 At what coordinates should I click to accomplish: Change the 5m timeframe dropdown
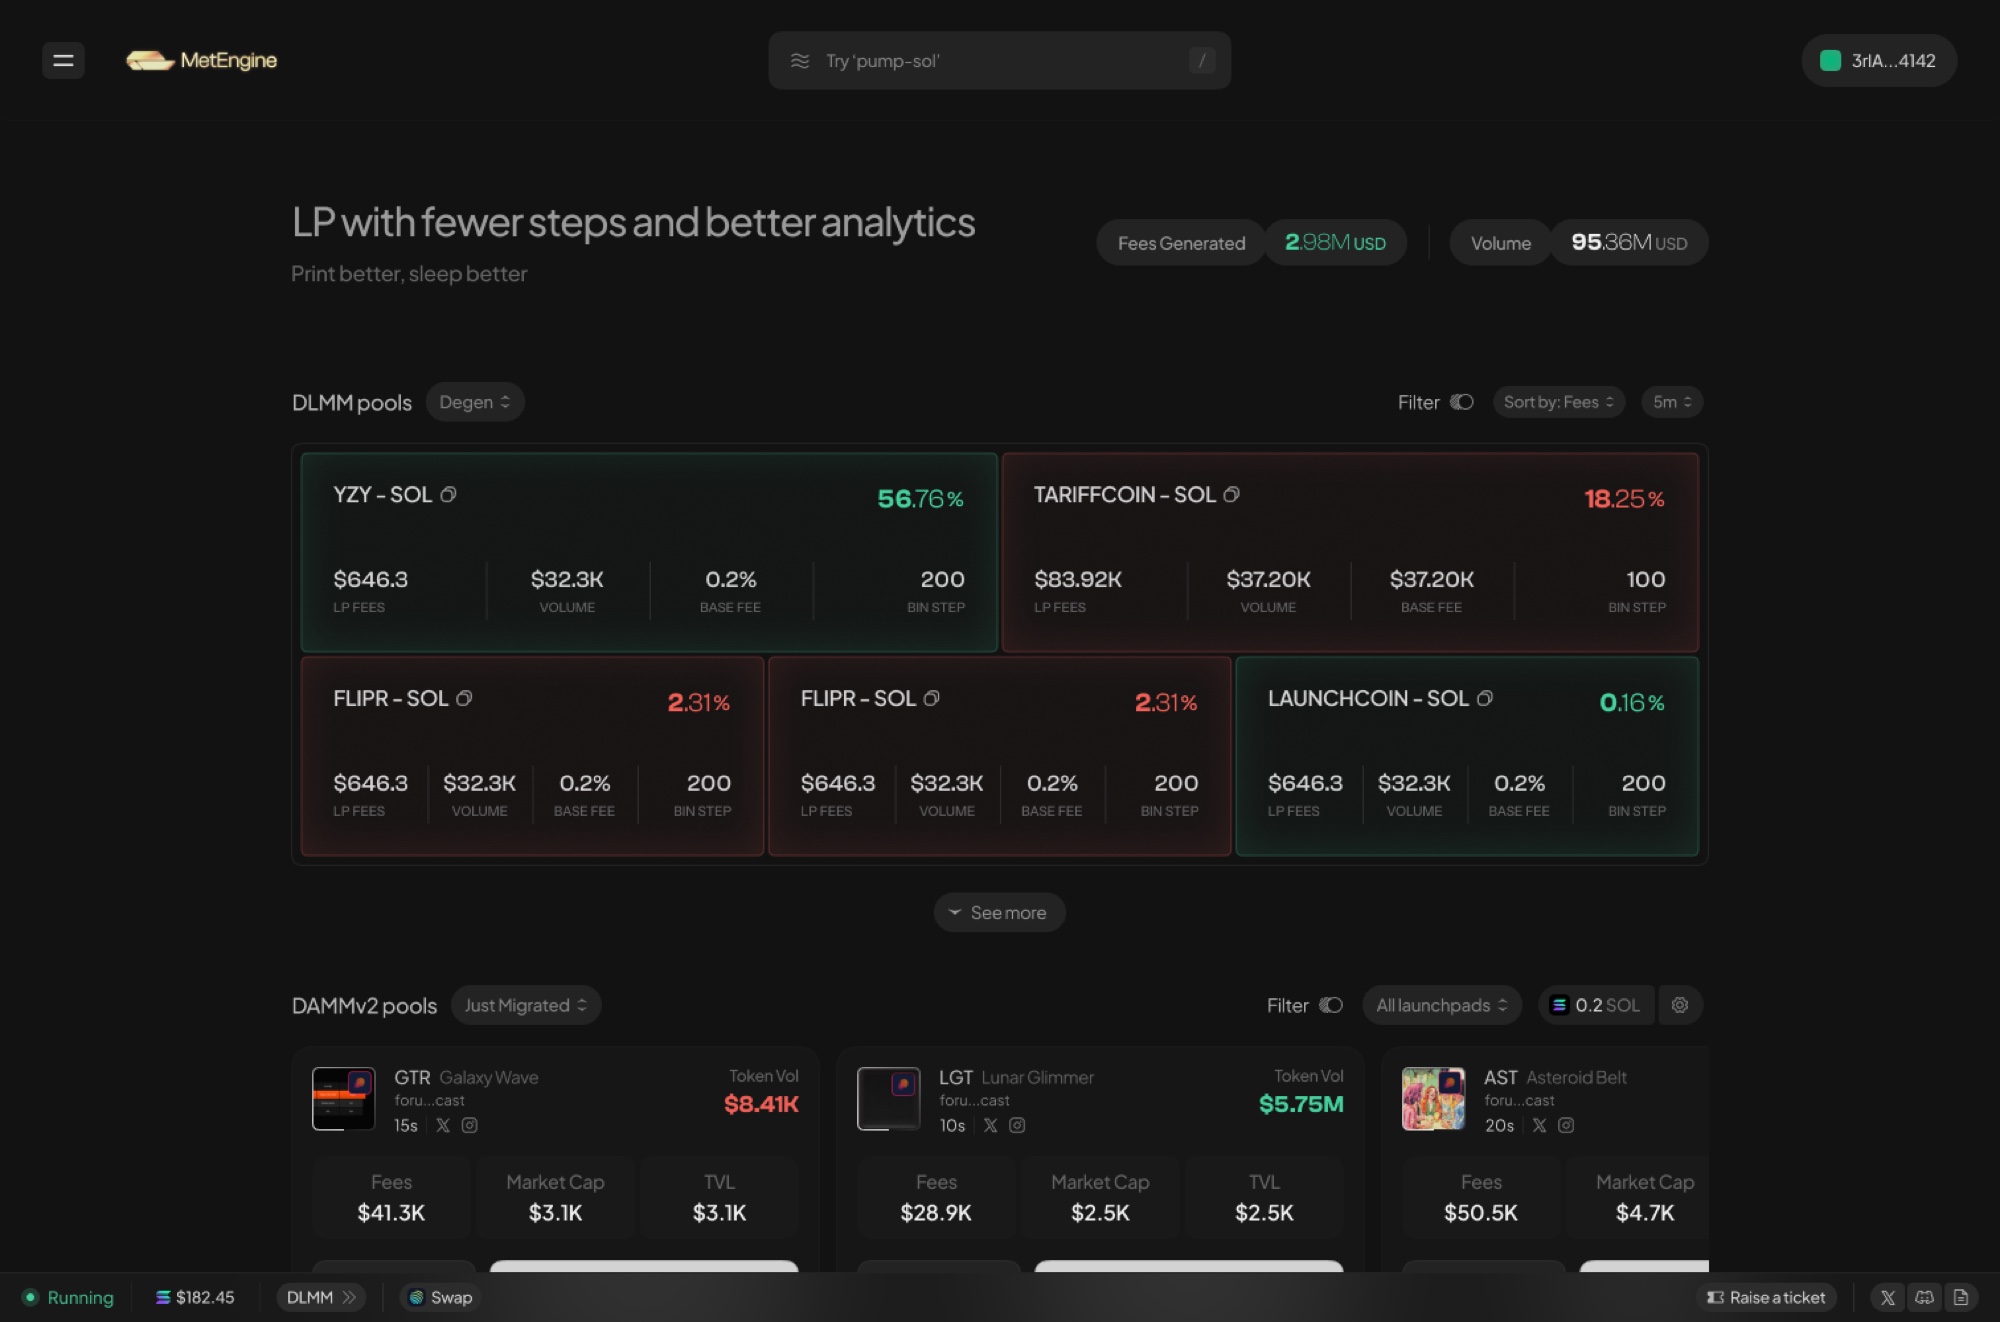1672,402
